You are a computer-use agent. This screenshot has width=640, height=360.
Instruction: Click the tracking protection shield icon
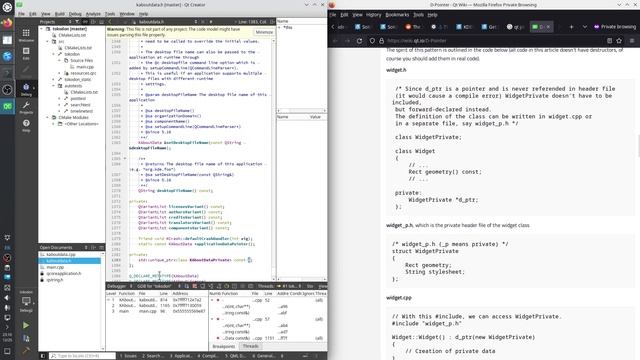click(x=372, y=41)
